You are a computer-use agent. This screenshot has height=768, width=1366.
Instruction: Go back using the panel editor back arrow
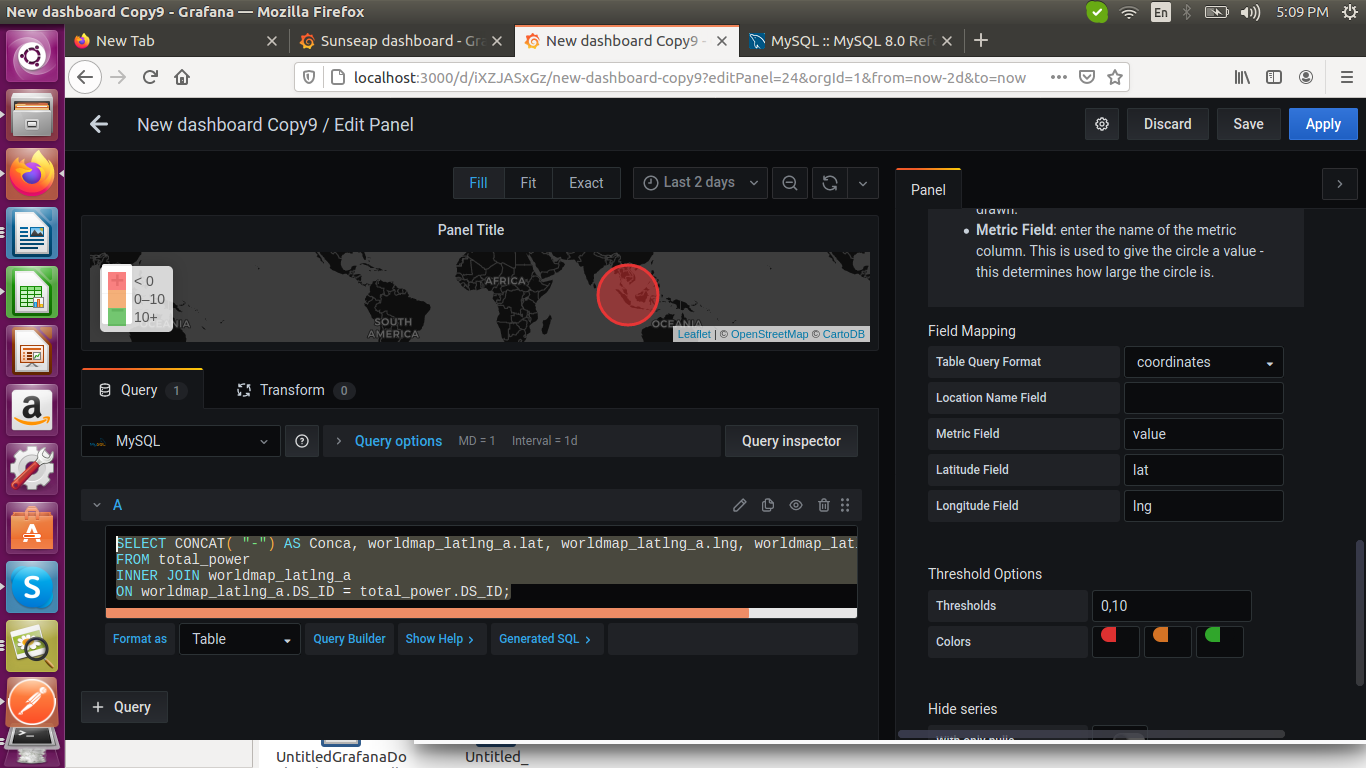click(98, 123)
